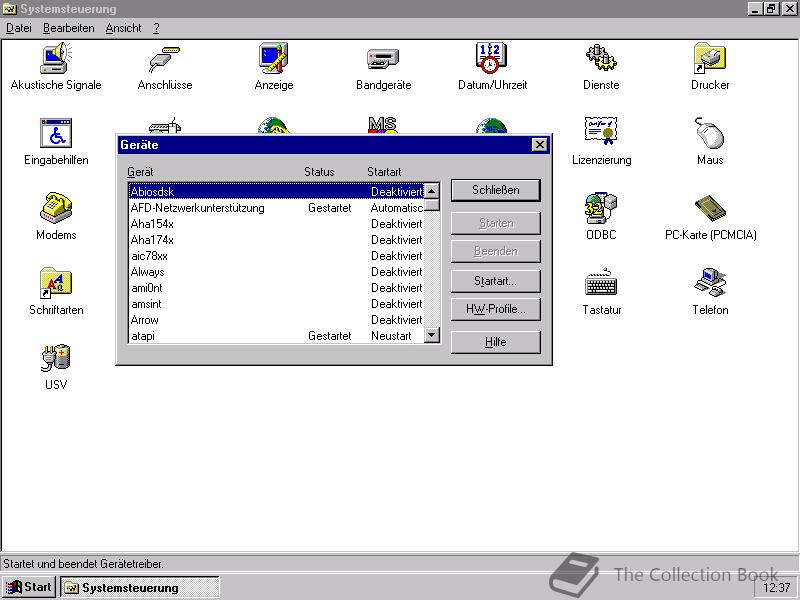800x600 pixels.
Task: Restore the Systemsteuerung window size
Action: (x=771, y=9)
